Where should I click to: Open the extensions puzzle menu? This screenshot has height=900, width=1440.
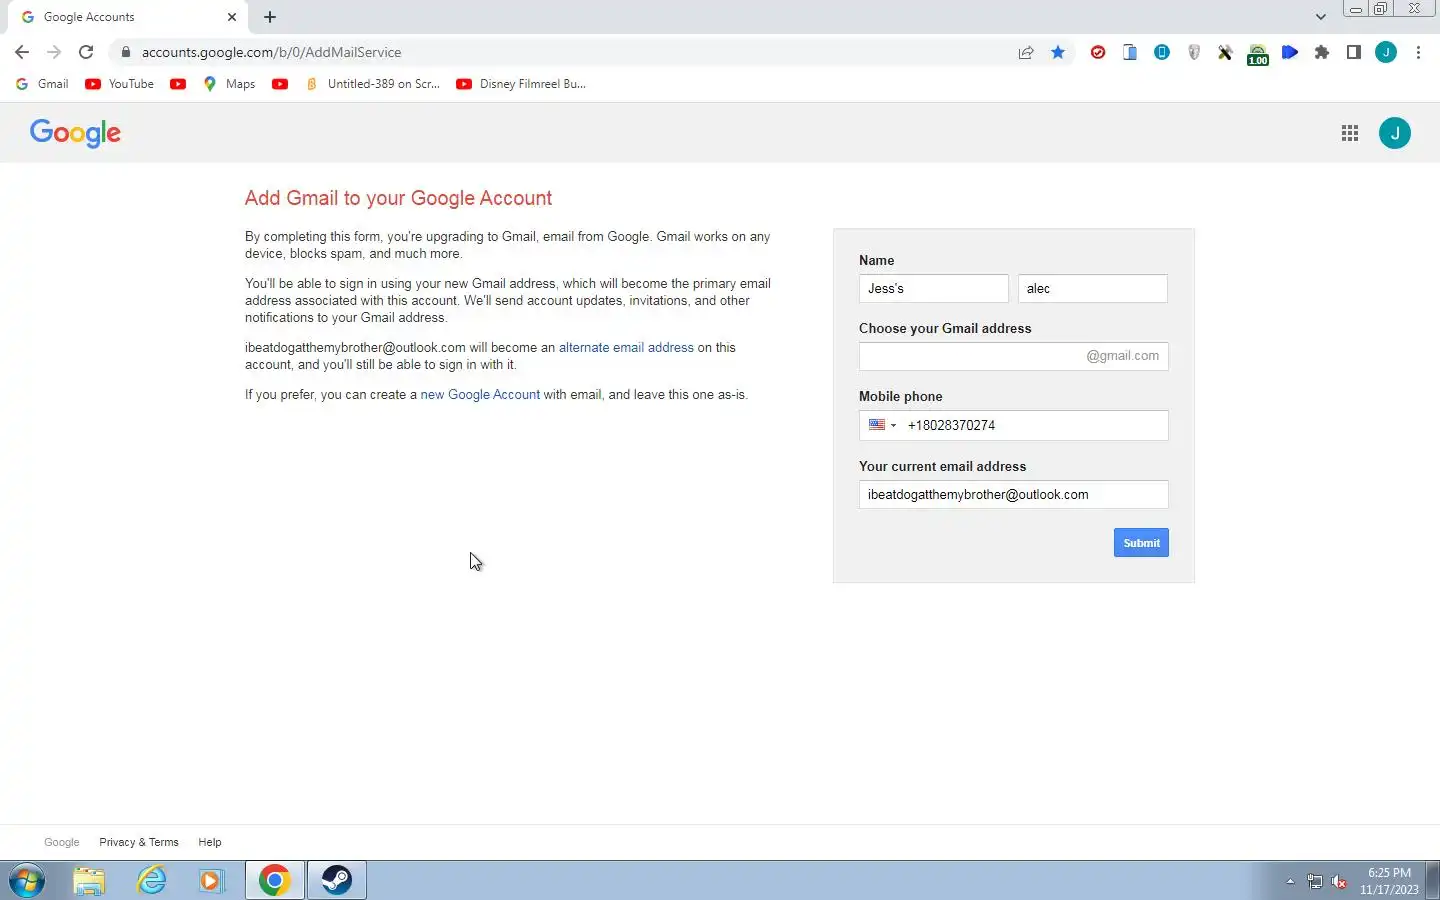click(x=1322, y=52)
